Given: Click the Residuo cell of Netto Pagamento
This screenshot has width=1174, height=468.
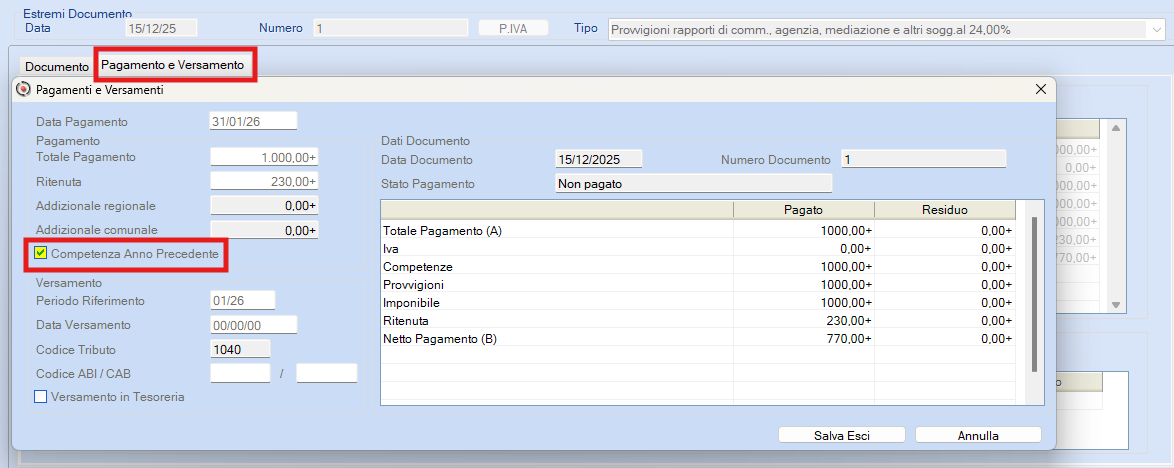Looking at the screenshot, I should [945, 338].
